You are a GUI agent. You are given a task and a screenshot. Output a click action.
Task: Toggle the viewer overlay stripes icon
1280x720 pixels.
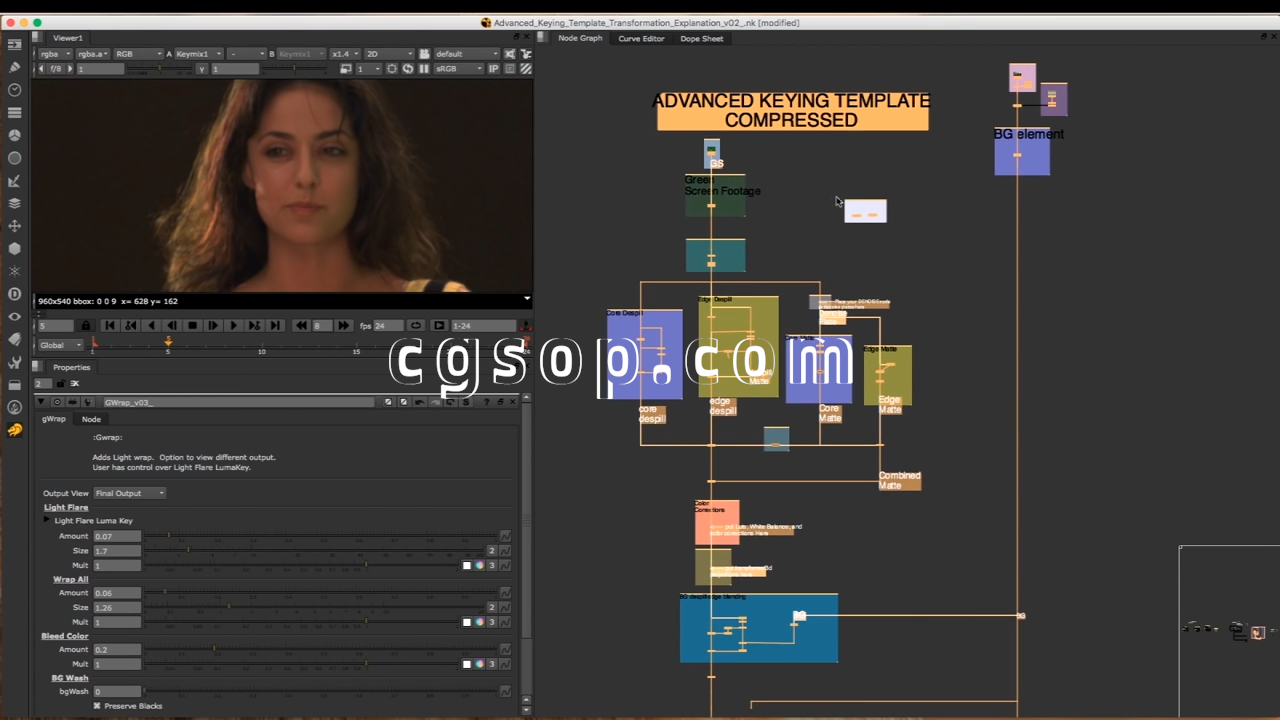pos(525,69)
